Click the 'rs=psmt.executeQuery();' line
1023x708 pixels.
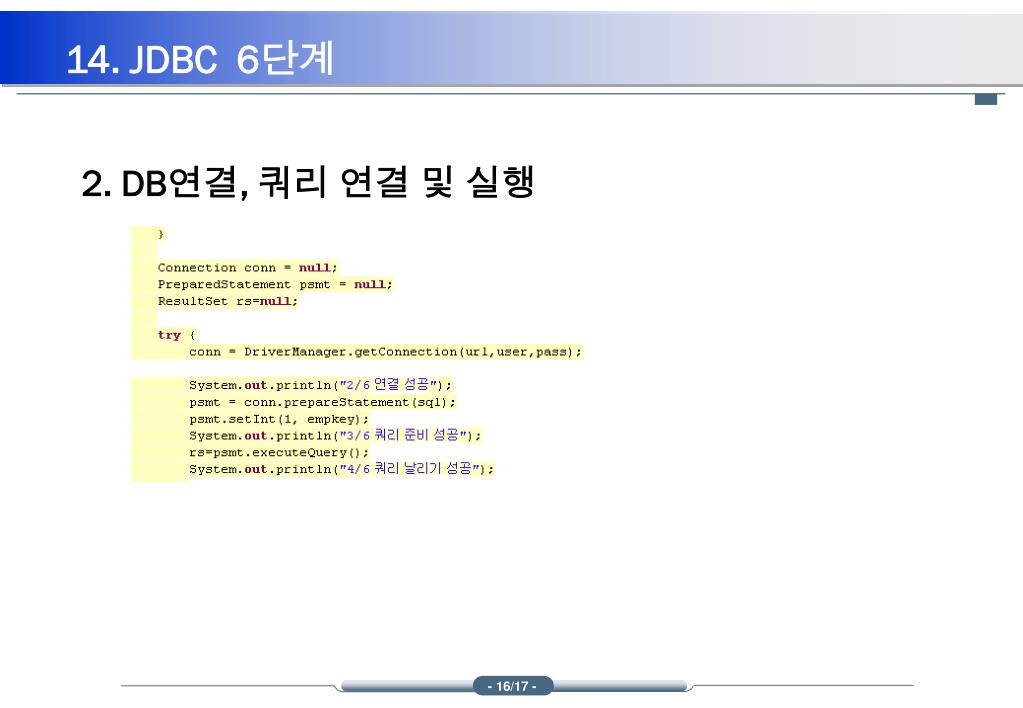[279, 452]
